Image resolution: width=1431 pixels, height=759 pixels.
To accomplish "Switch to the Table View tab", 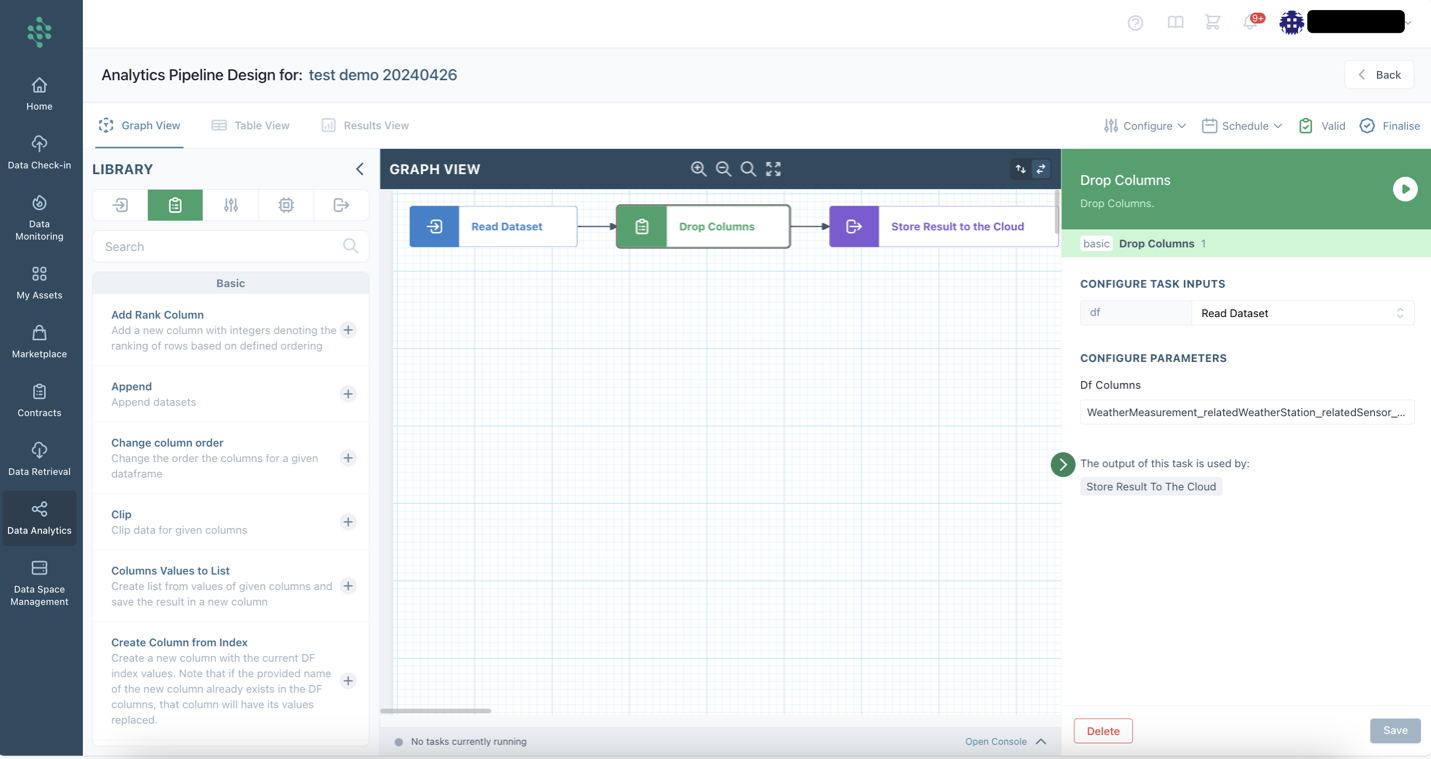I will point(251,126).
